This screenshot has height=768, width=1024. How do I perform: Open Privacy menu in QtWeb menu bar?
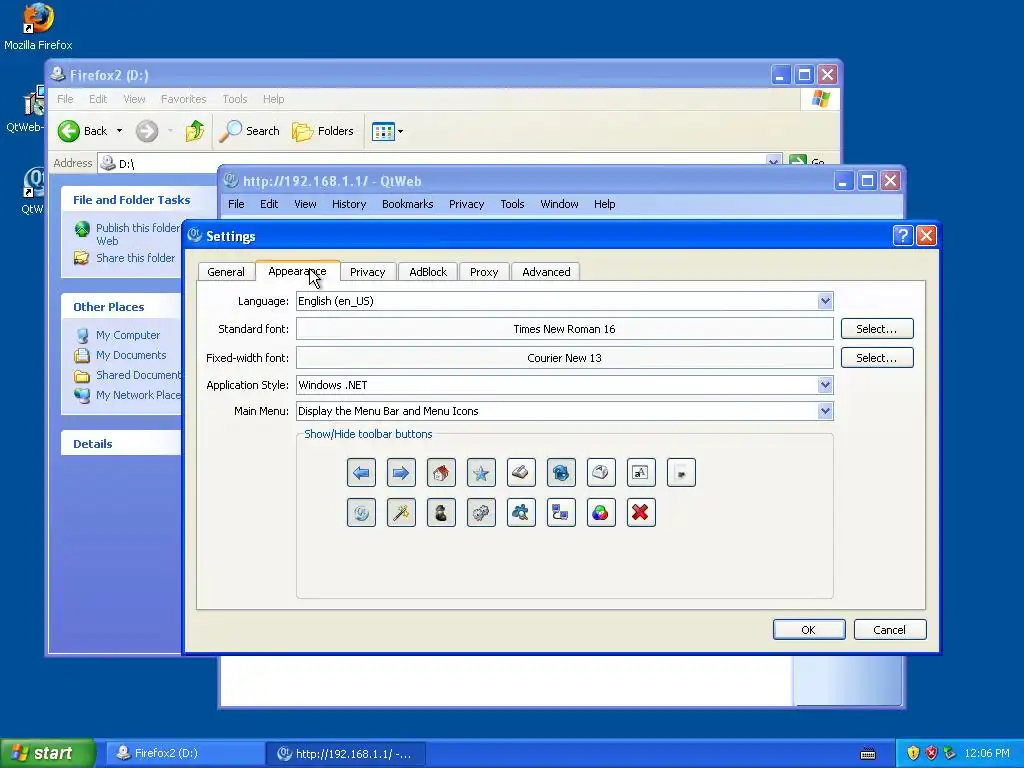point(466,204)
